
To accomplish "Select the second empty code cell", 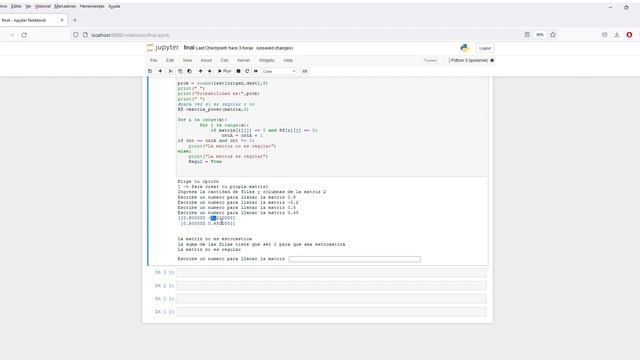I will (x=331, y=286).
